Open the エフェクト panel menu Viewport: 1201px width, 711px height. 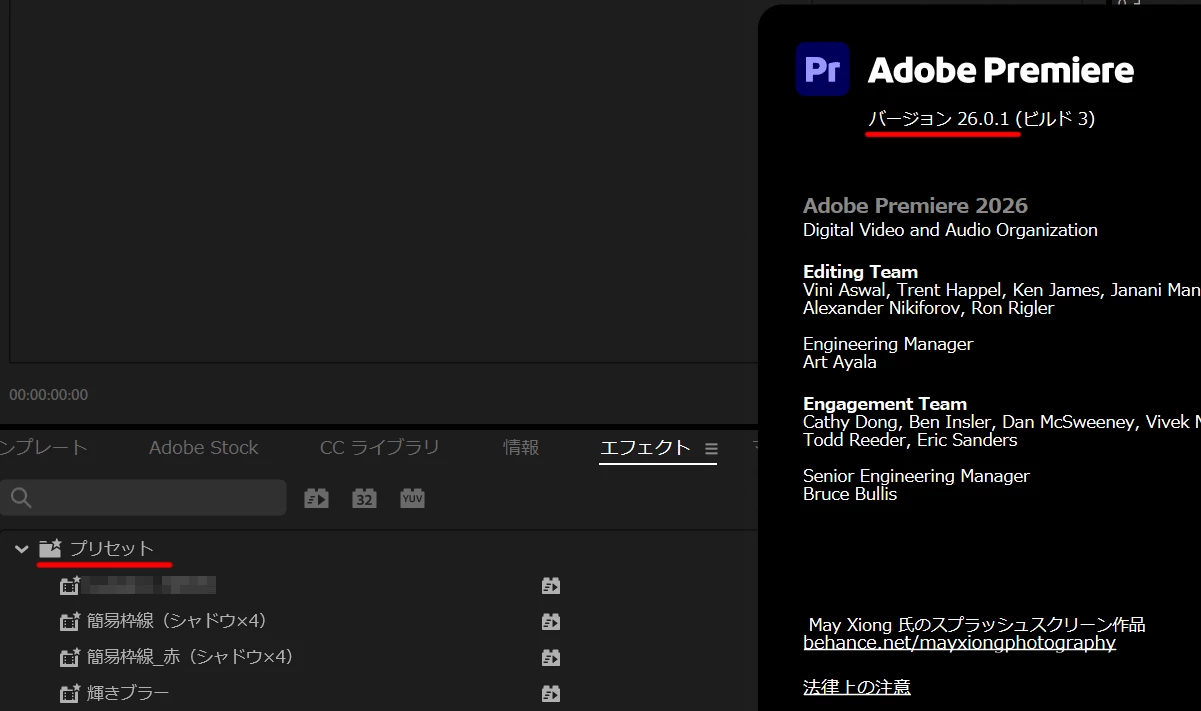tap(711, 449)
